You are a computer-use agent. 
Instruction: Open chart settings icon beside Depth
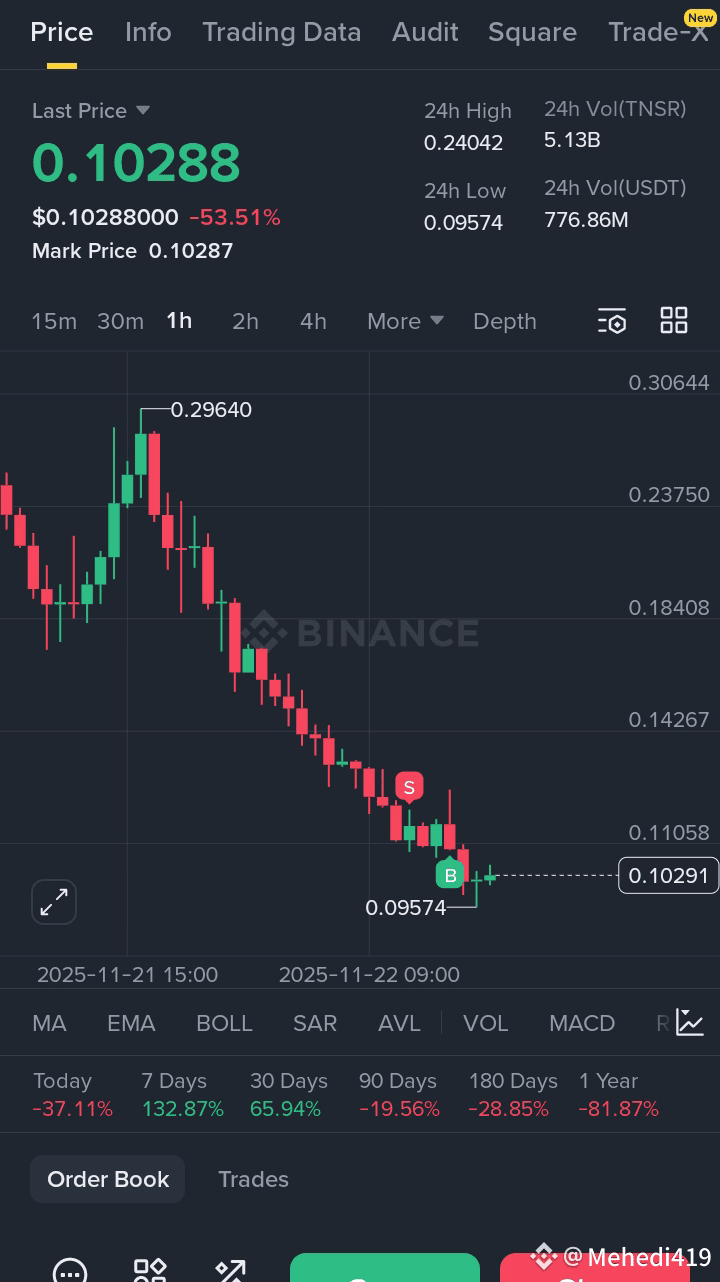tap(612, 321)
